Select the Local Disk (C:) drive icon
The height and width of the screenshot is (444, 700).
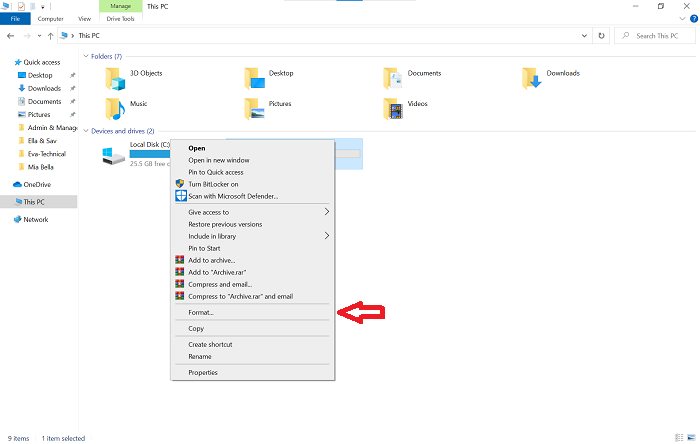[x=113, y=156]
